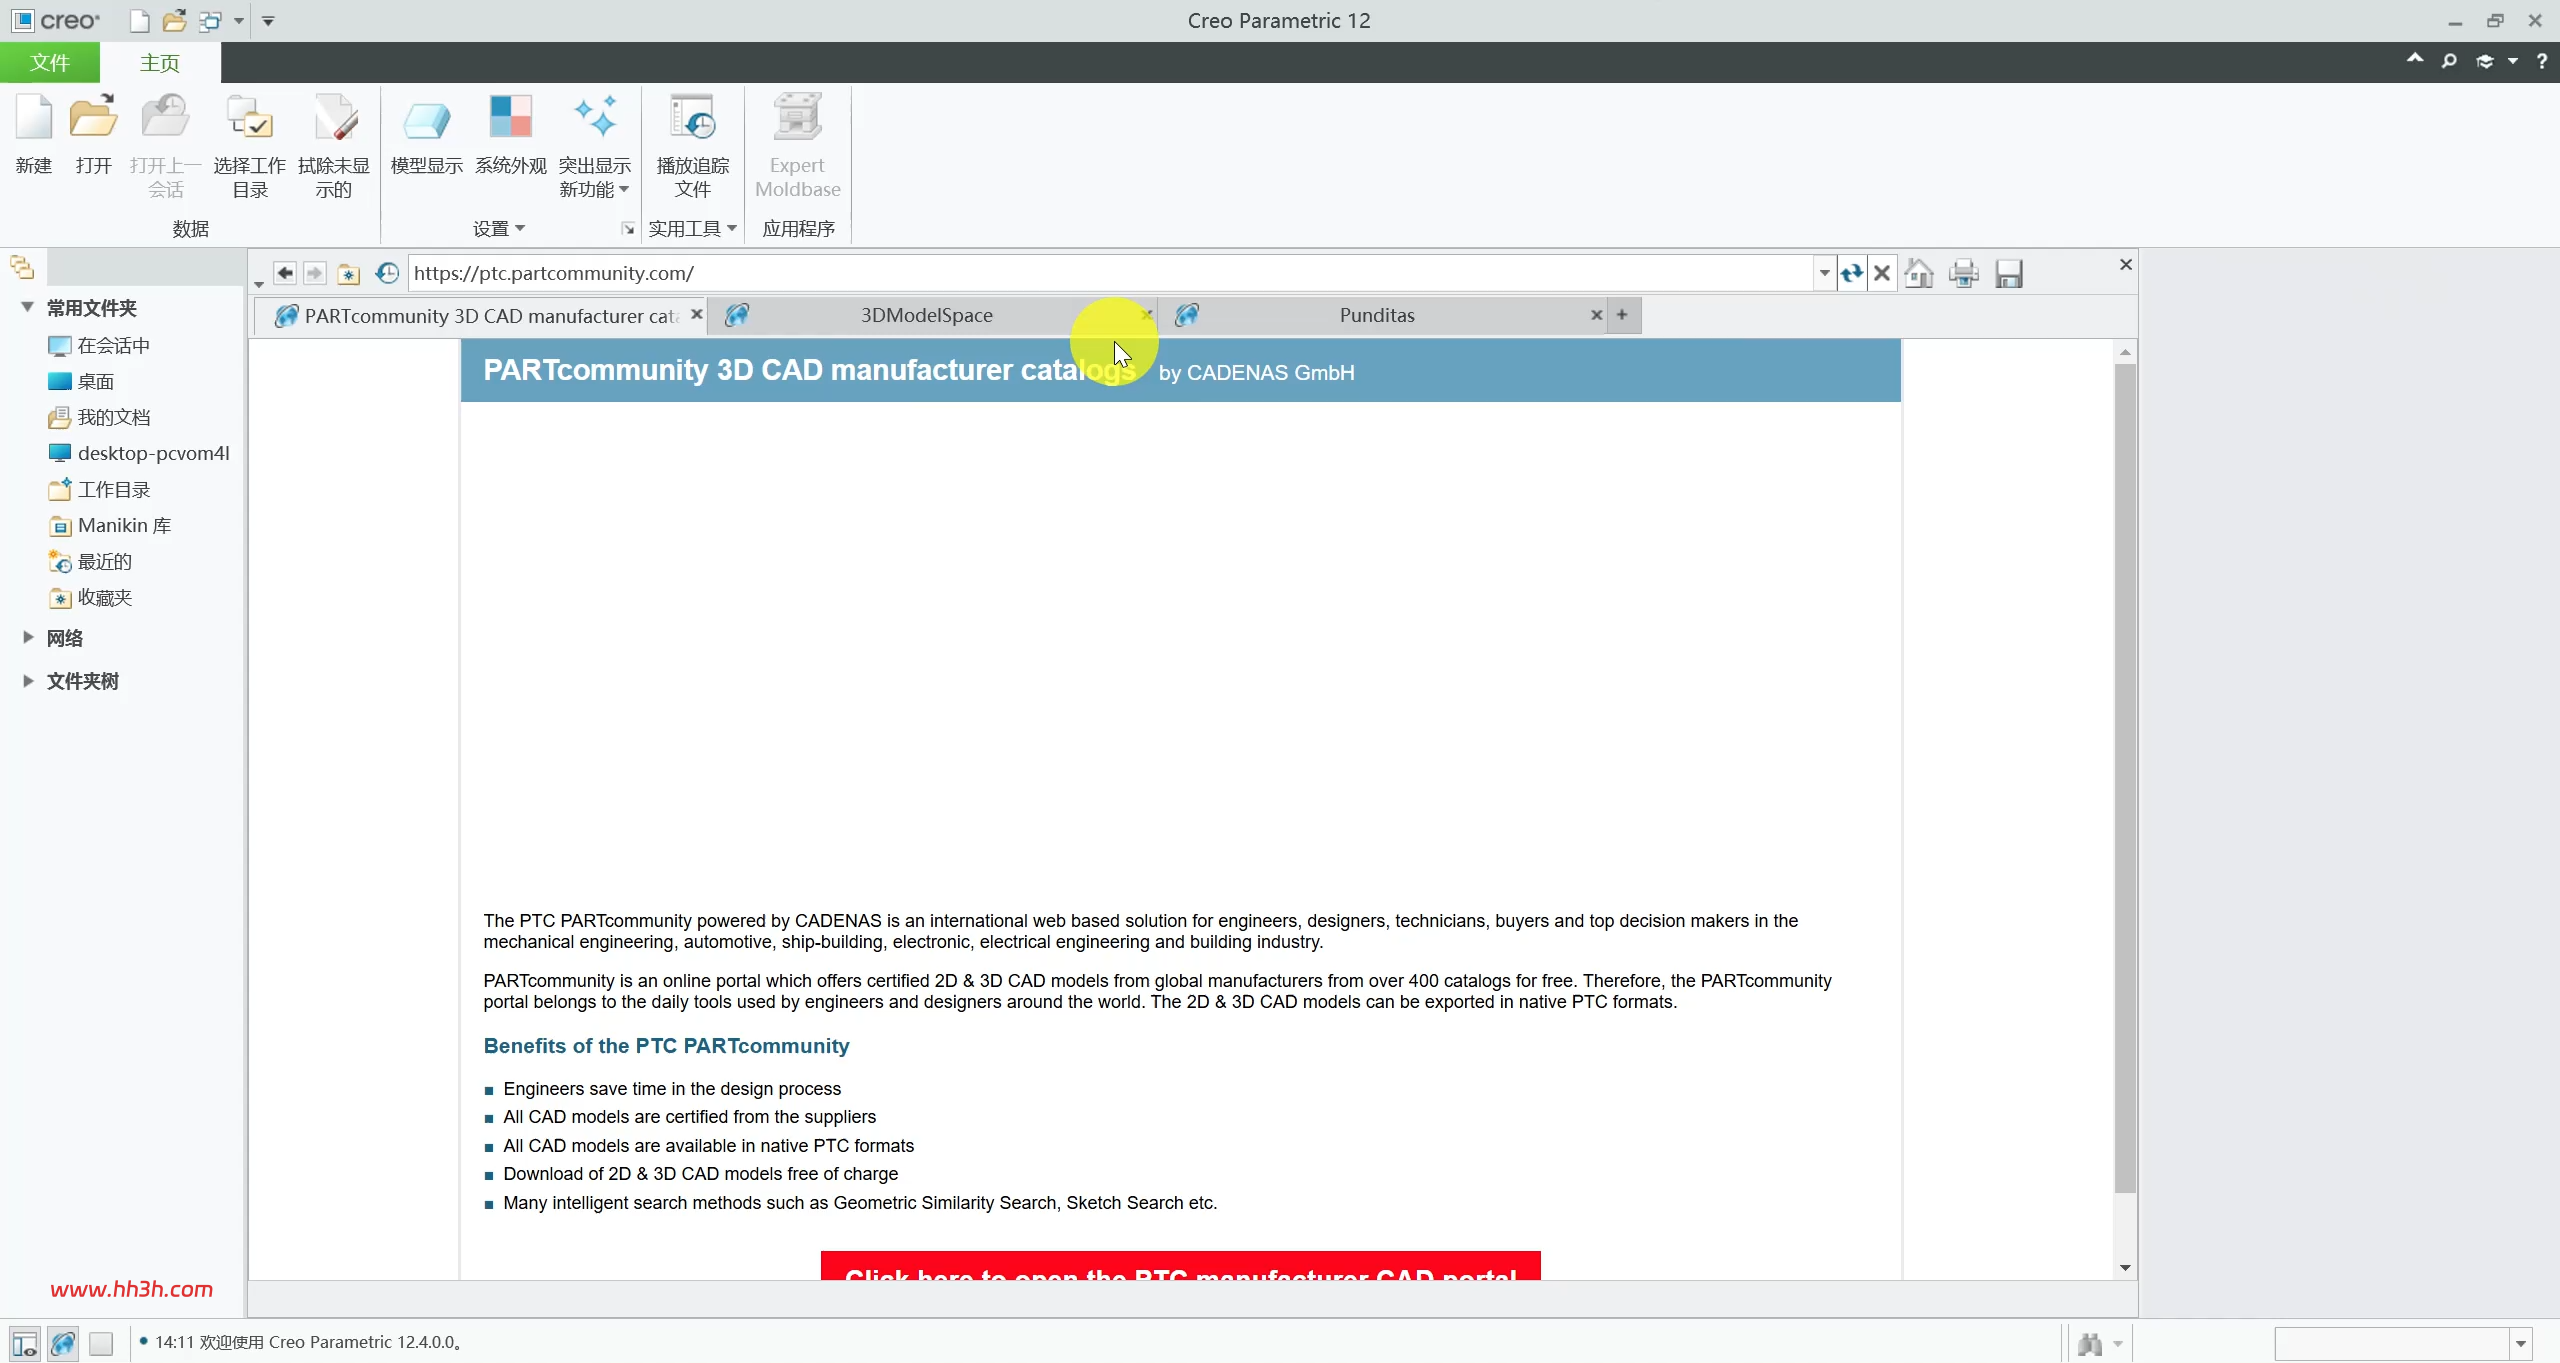Switch to the Punditas browser tab
This screenshot has width=2560, height=1363.
coord(1378,316)
